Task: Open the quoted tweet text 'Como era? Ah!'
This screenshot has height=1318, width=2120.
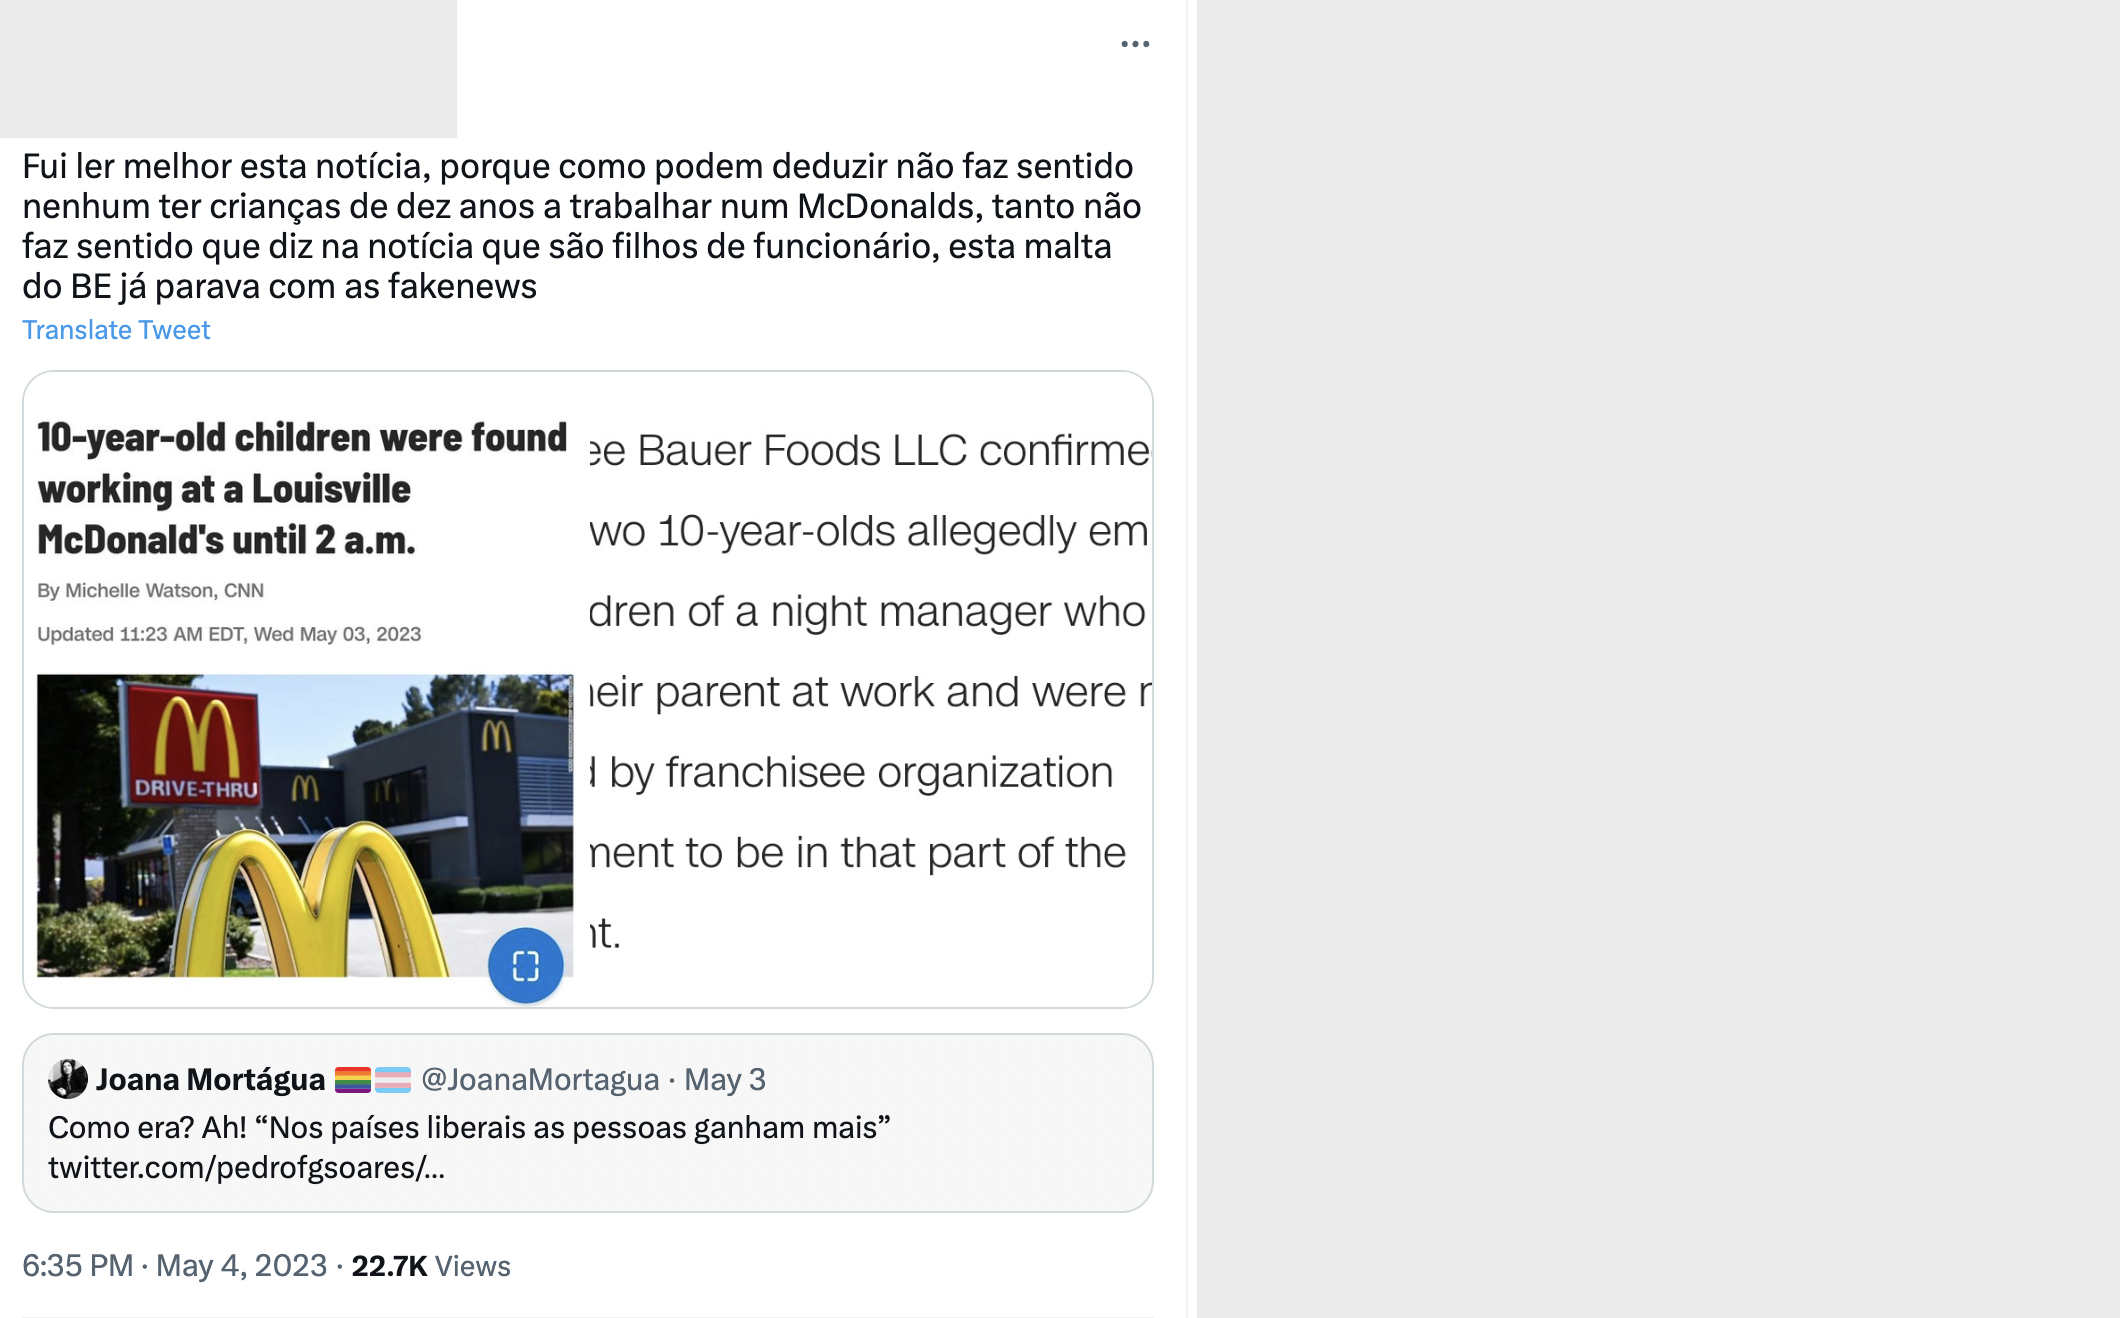Action: coord(470,1128)
